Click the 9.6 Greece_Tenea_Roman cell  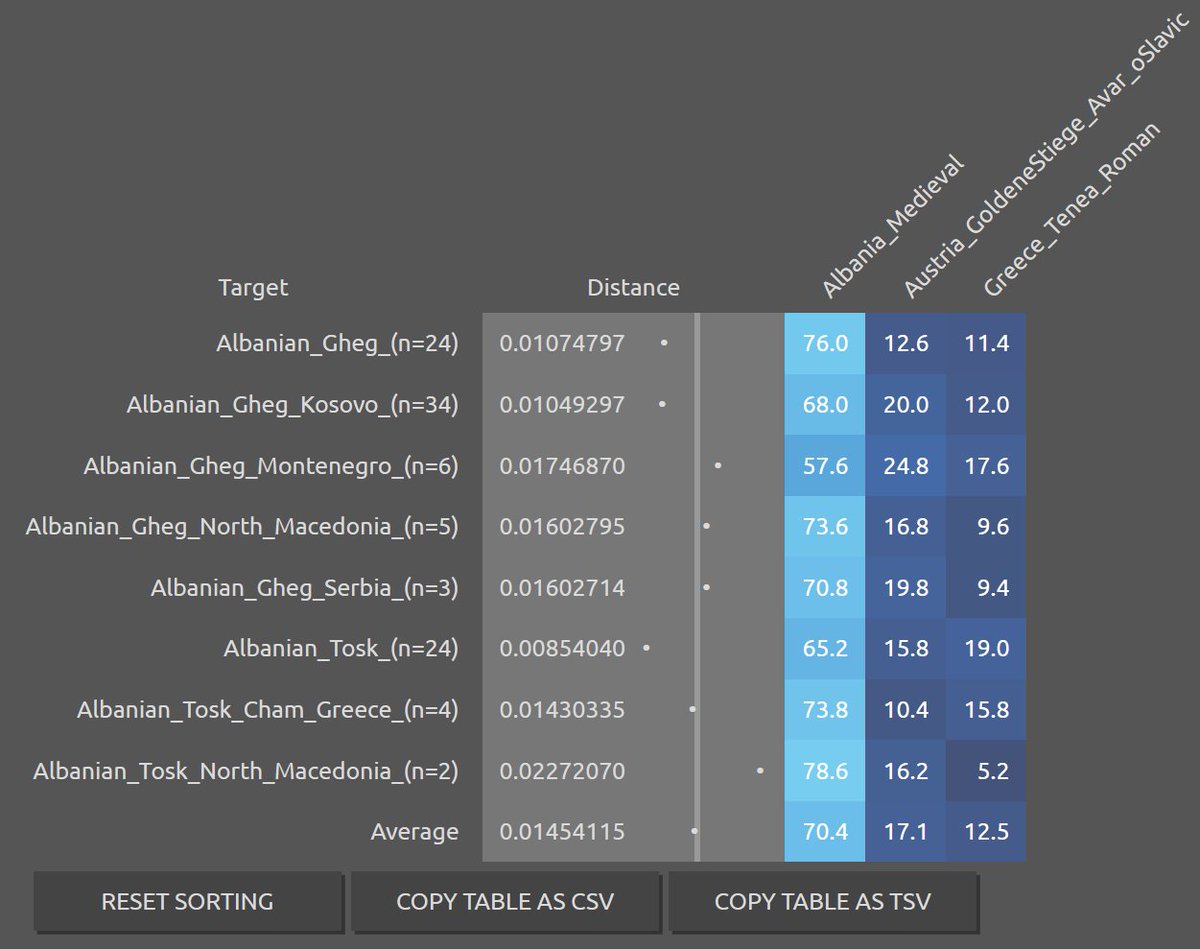[x=986, y=527]
